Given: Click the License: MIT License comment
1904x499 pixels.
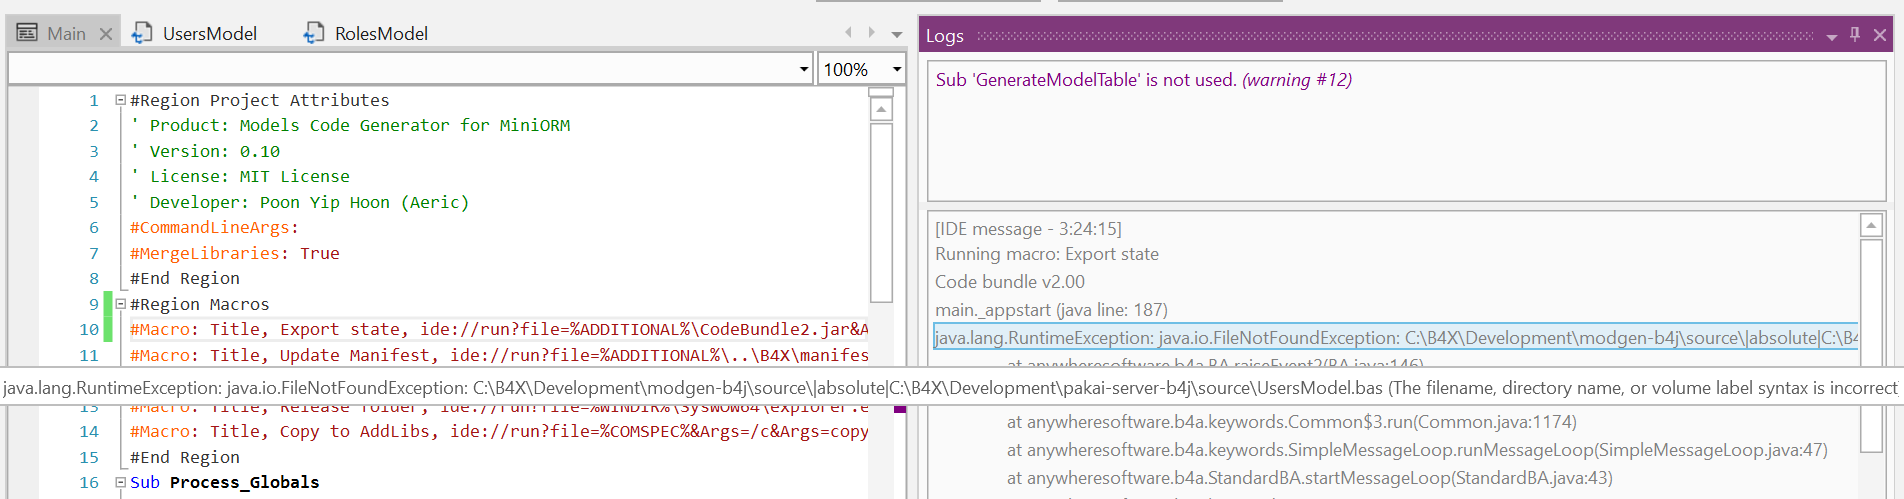Looking at the screenshot, I should click(240, 176).
